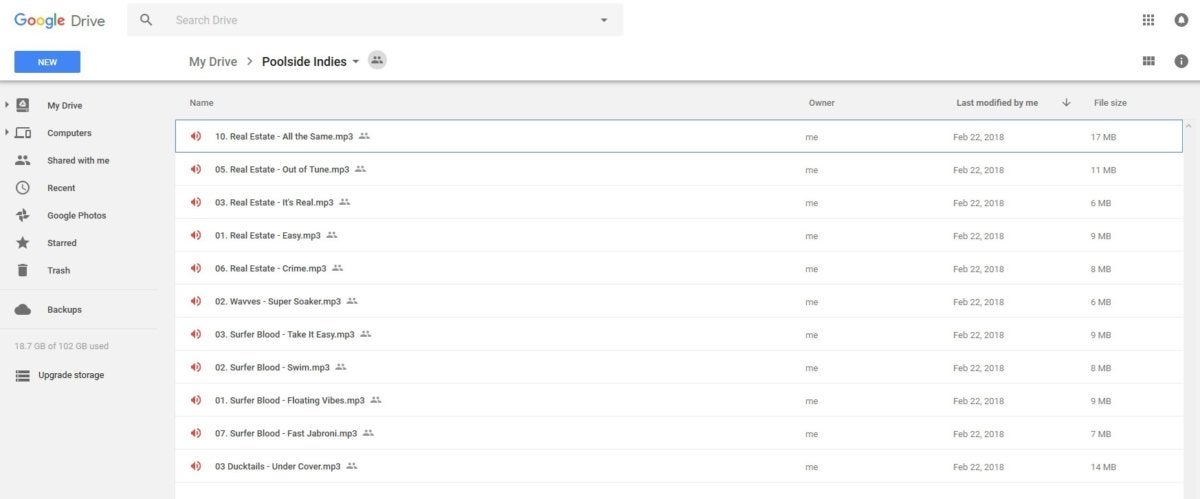
Task: Sort by the Name column header
Action: pyautogui.click(x=201, y=103)
